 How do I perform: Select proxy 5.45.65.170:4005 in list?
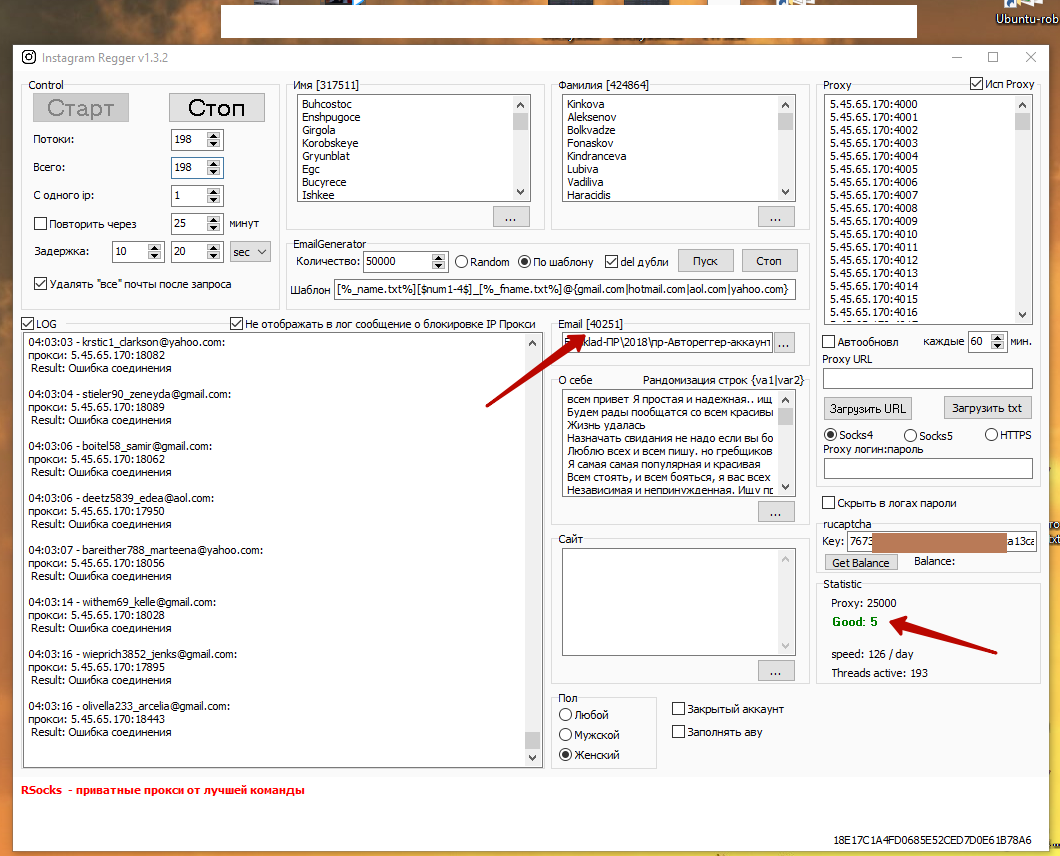tap(873, 169)
